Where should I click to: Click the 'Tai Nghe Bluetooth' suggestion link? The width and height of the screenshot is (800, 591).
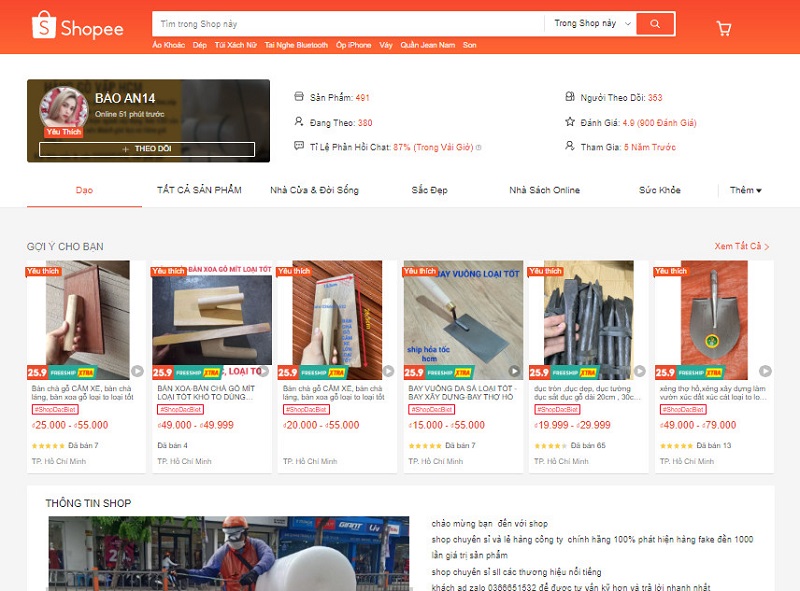[296, 45]
